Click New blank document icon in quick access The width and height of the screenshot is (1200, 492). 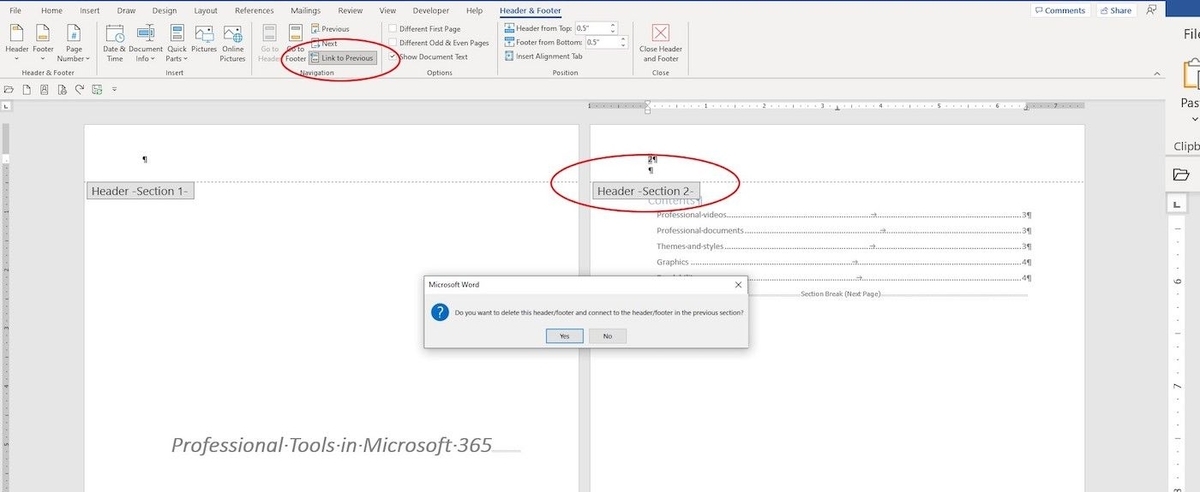point(26,89)
